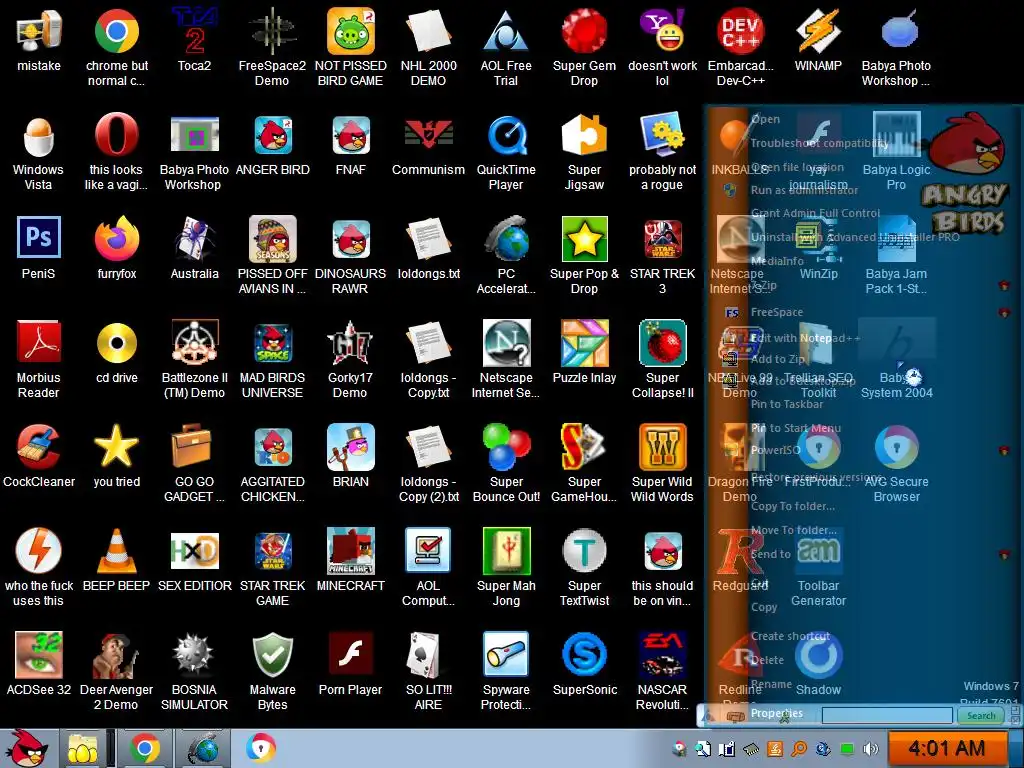Viewport: 1024px width, 768px height.
Task: Click the BRIAN slingshot bird icon
Action: tap(351, 447)
